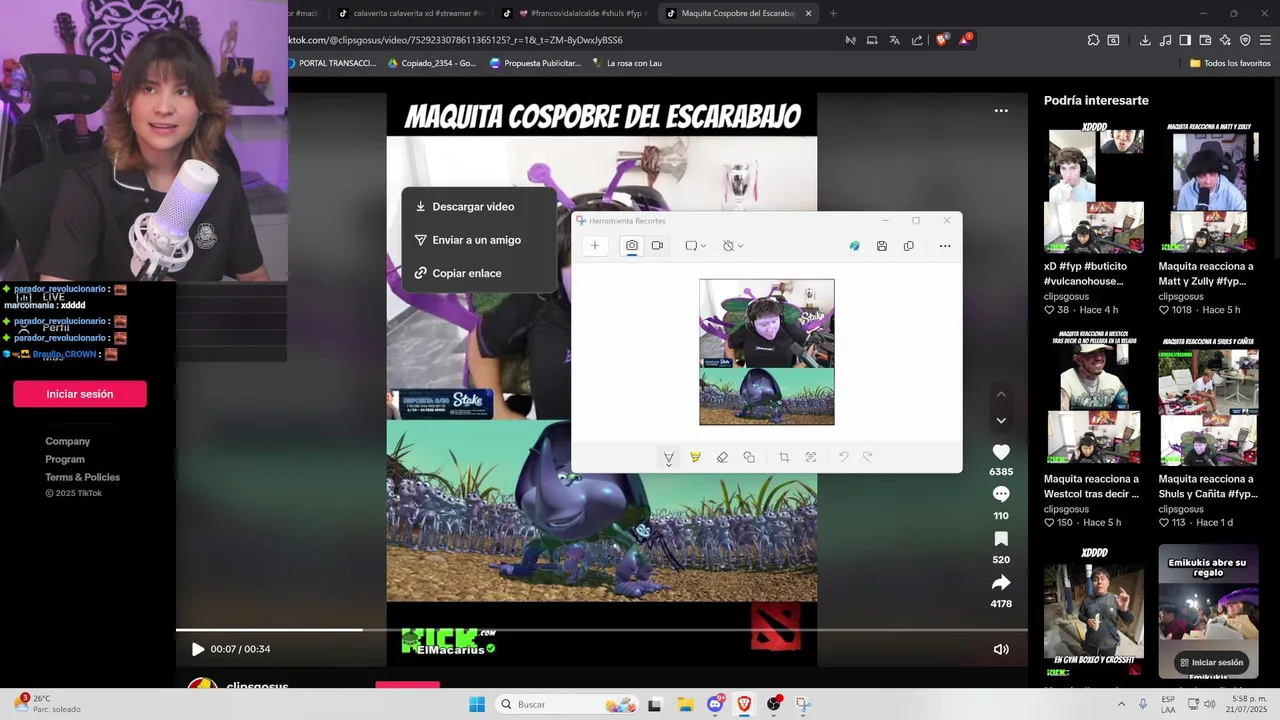Viewport: 1280px width, 720px height.
Task: Like the TikTok video with the heart
Action: (1001, 452)
